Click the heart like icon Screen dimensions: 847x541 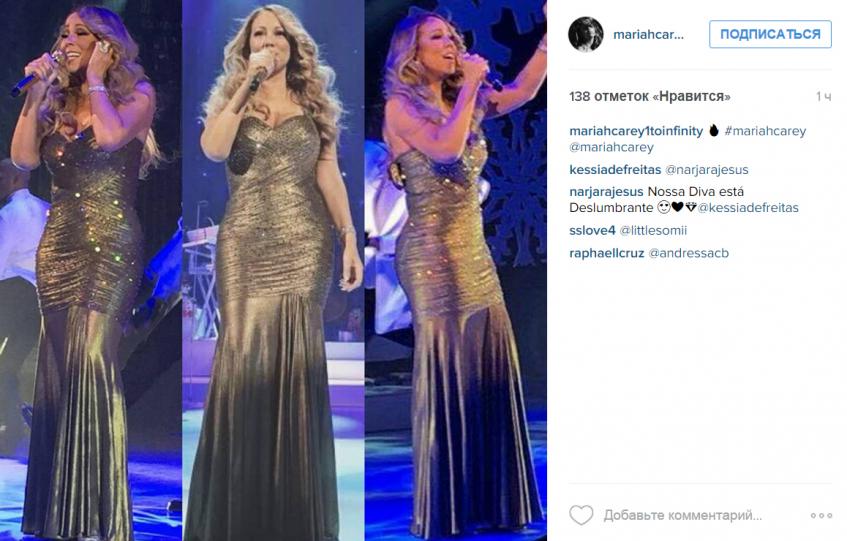[x=581, y=515]
